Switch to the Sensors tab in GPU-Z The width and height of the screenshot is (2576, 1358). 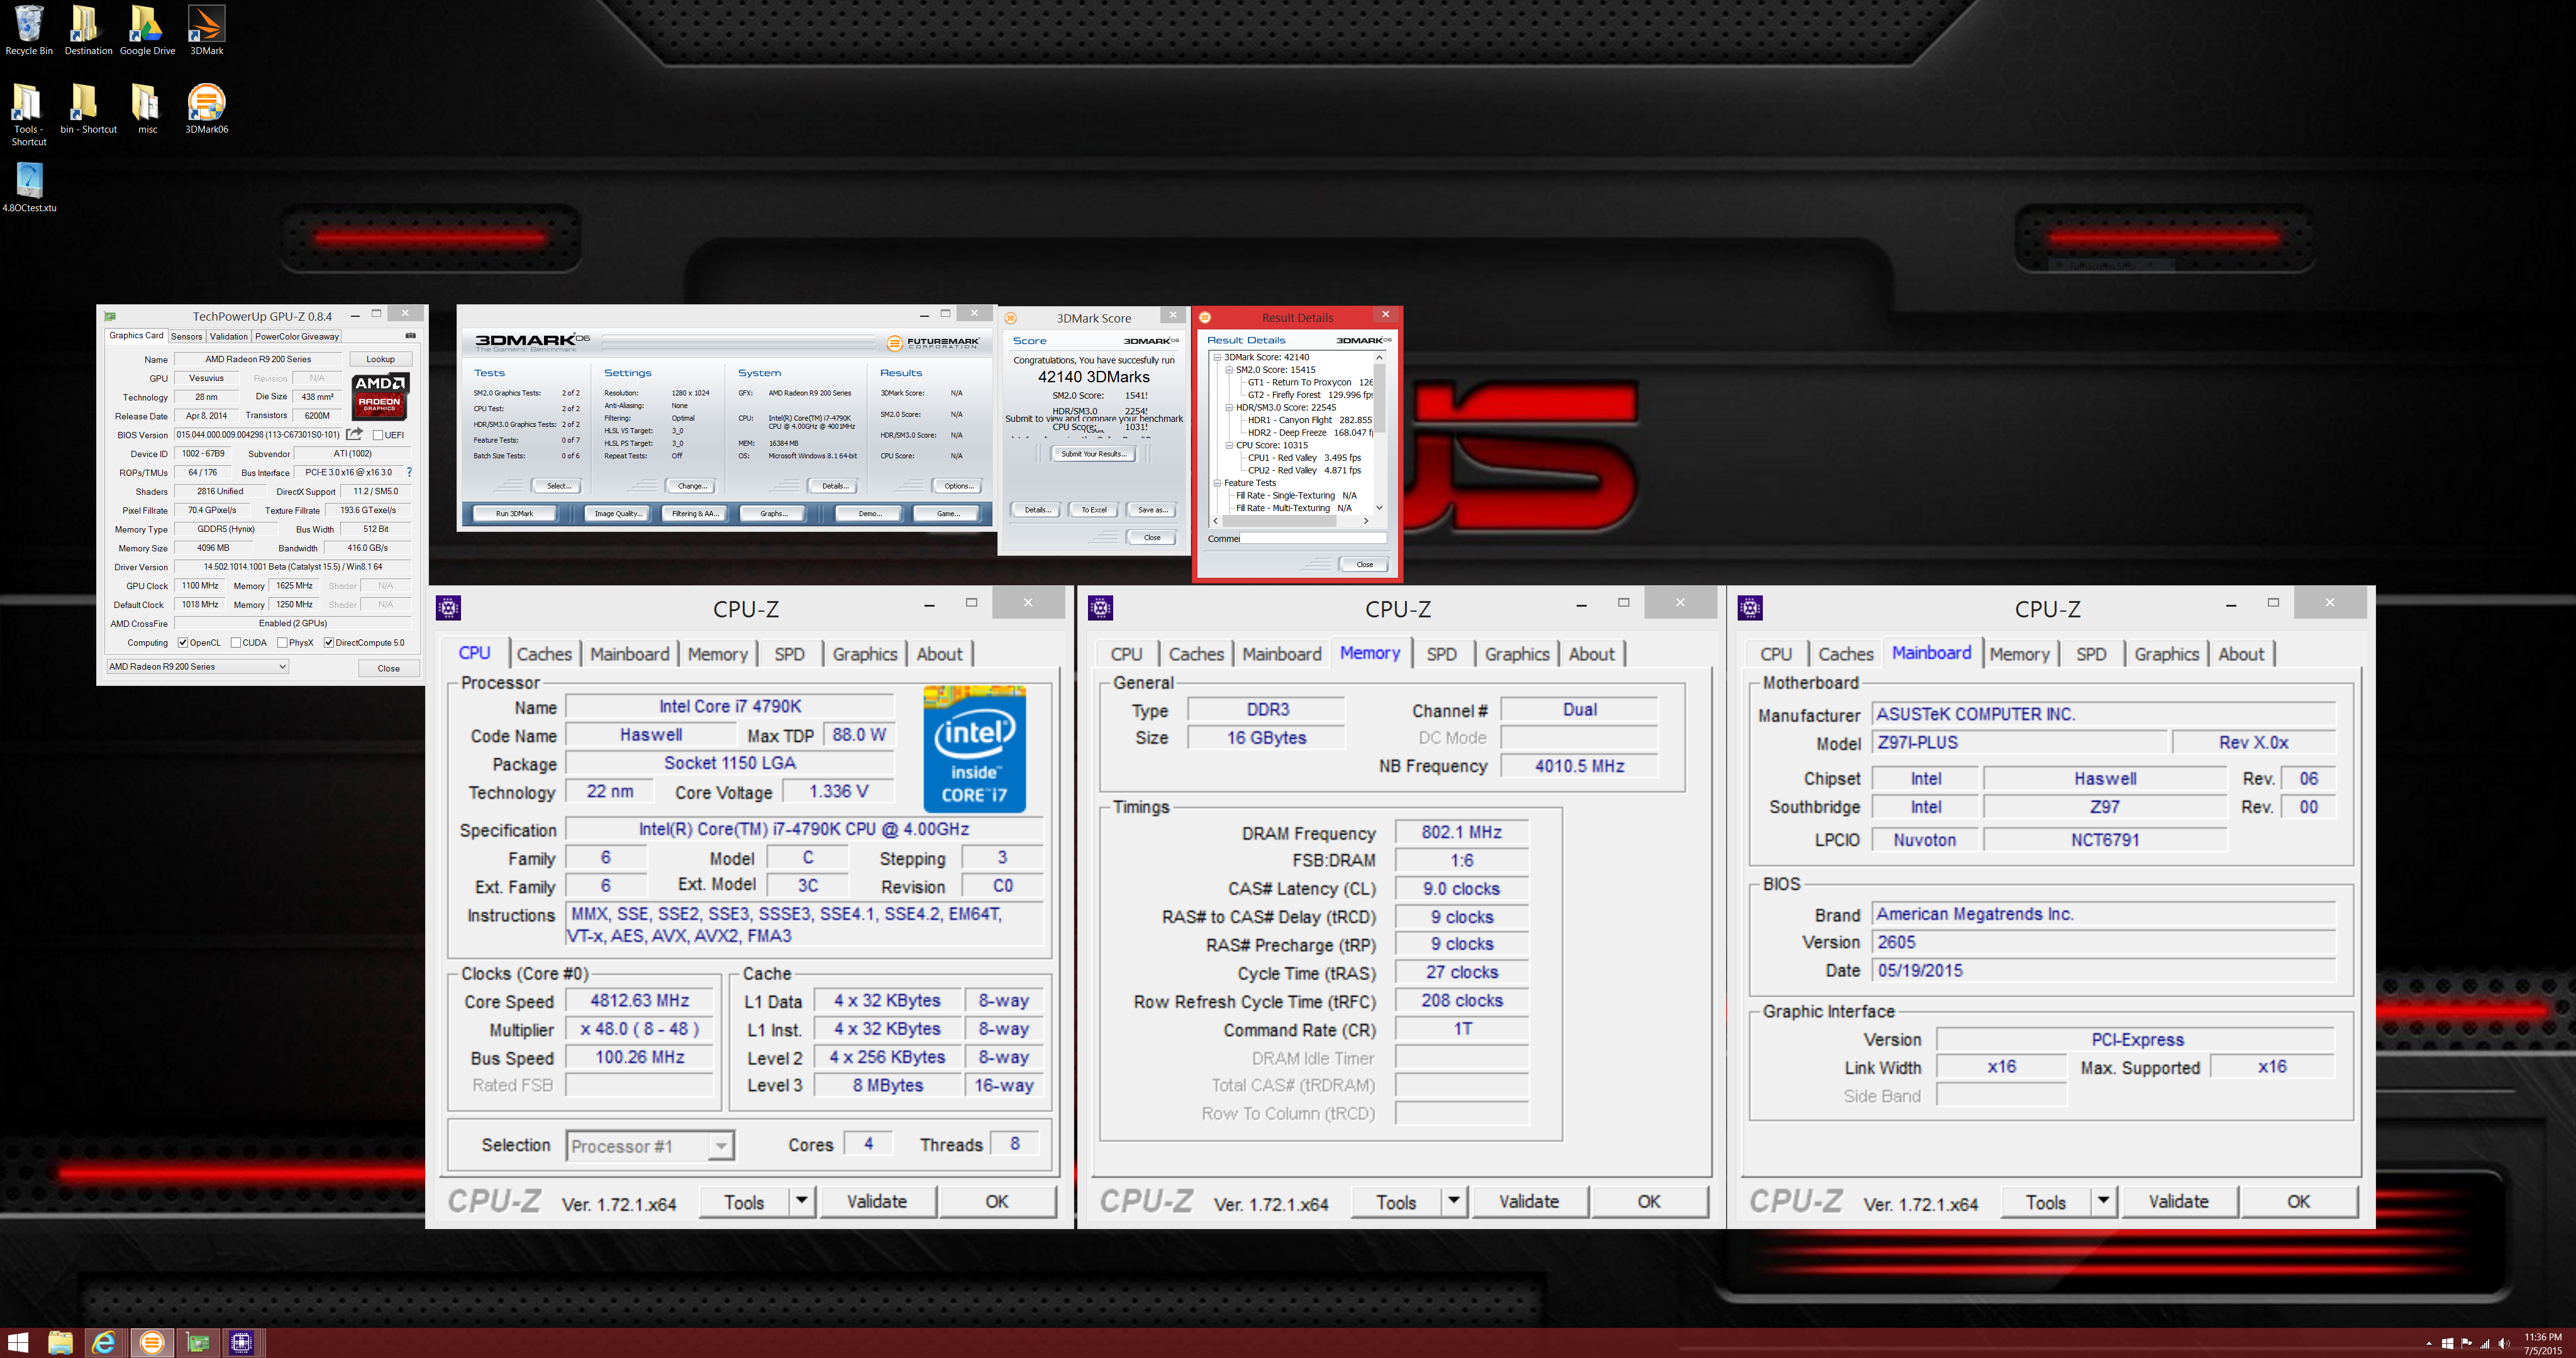point(186,336)
